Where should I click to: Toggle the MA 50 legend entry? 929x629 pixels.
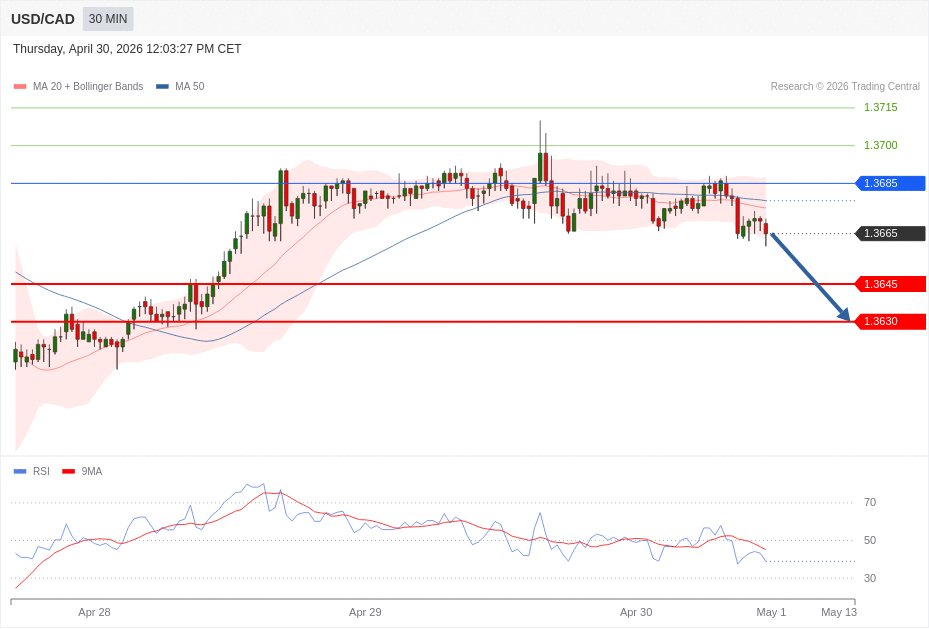(180, 87)
